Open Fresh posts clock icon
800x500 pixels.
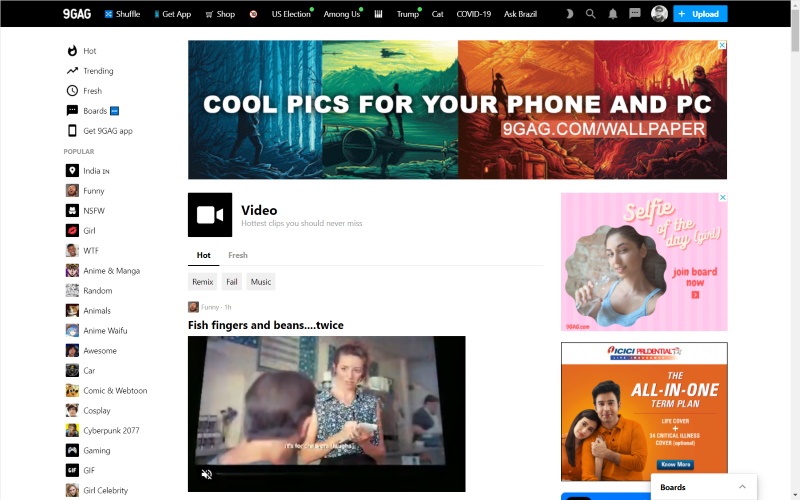[x=73, y=91]
